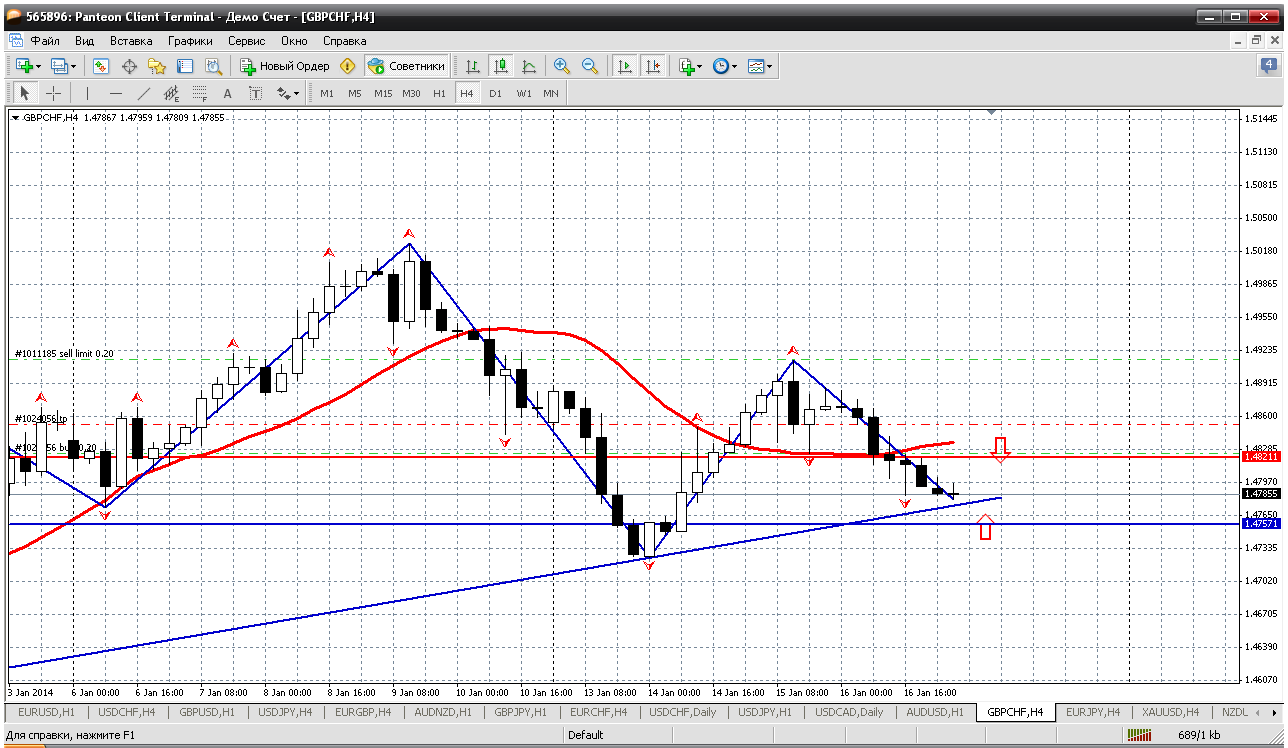Toggle chart auto scroll
The image size is (1288, 748).
point(625,66)
